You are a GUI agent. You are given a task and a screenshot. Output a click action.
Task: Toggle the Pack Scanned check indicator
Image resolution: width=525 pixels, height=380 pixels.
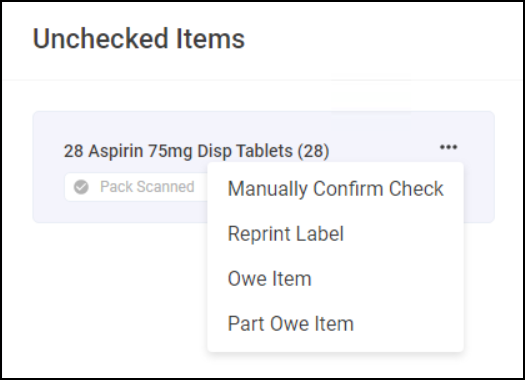[x=81, y=187]
